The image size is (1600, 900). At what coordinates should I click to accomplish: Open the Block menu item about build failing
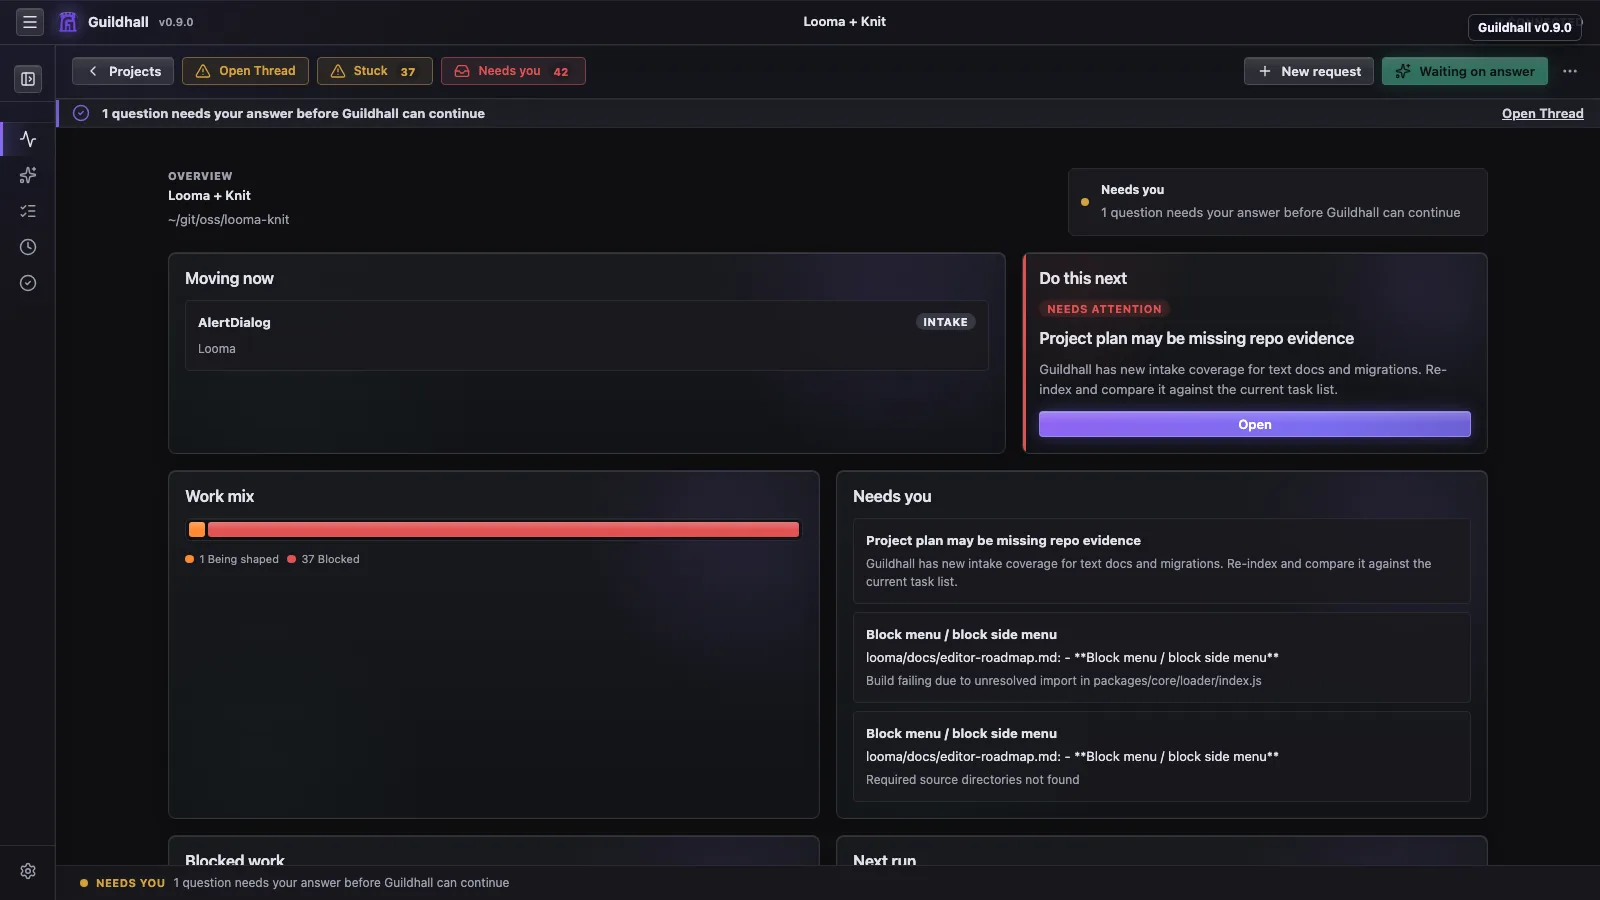tap(1162, 657)
